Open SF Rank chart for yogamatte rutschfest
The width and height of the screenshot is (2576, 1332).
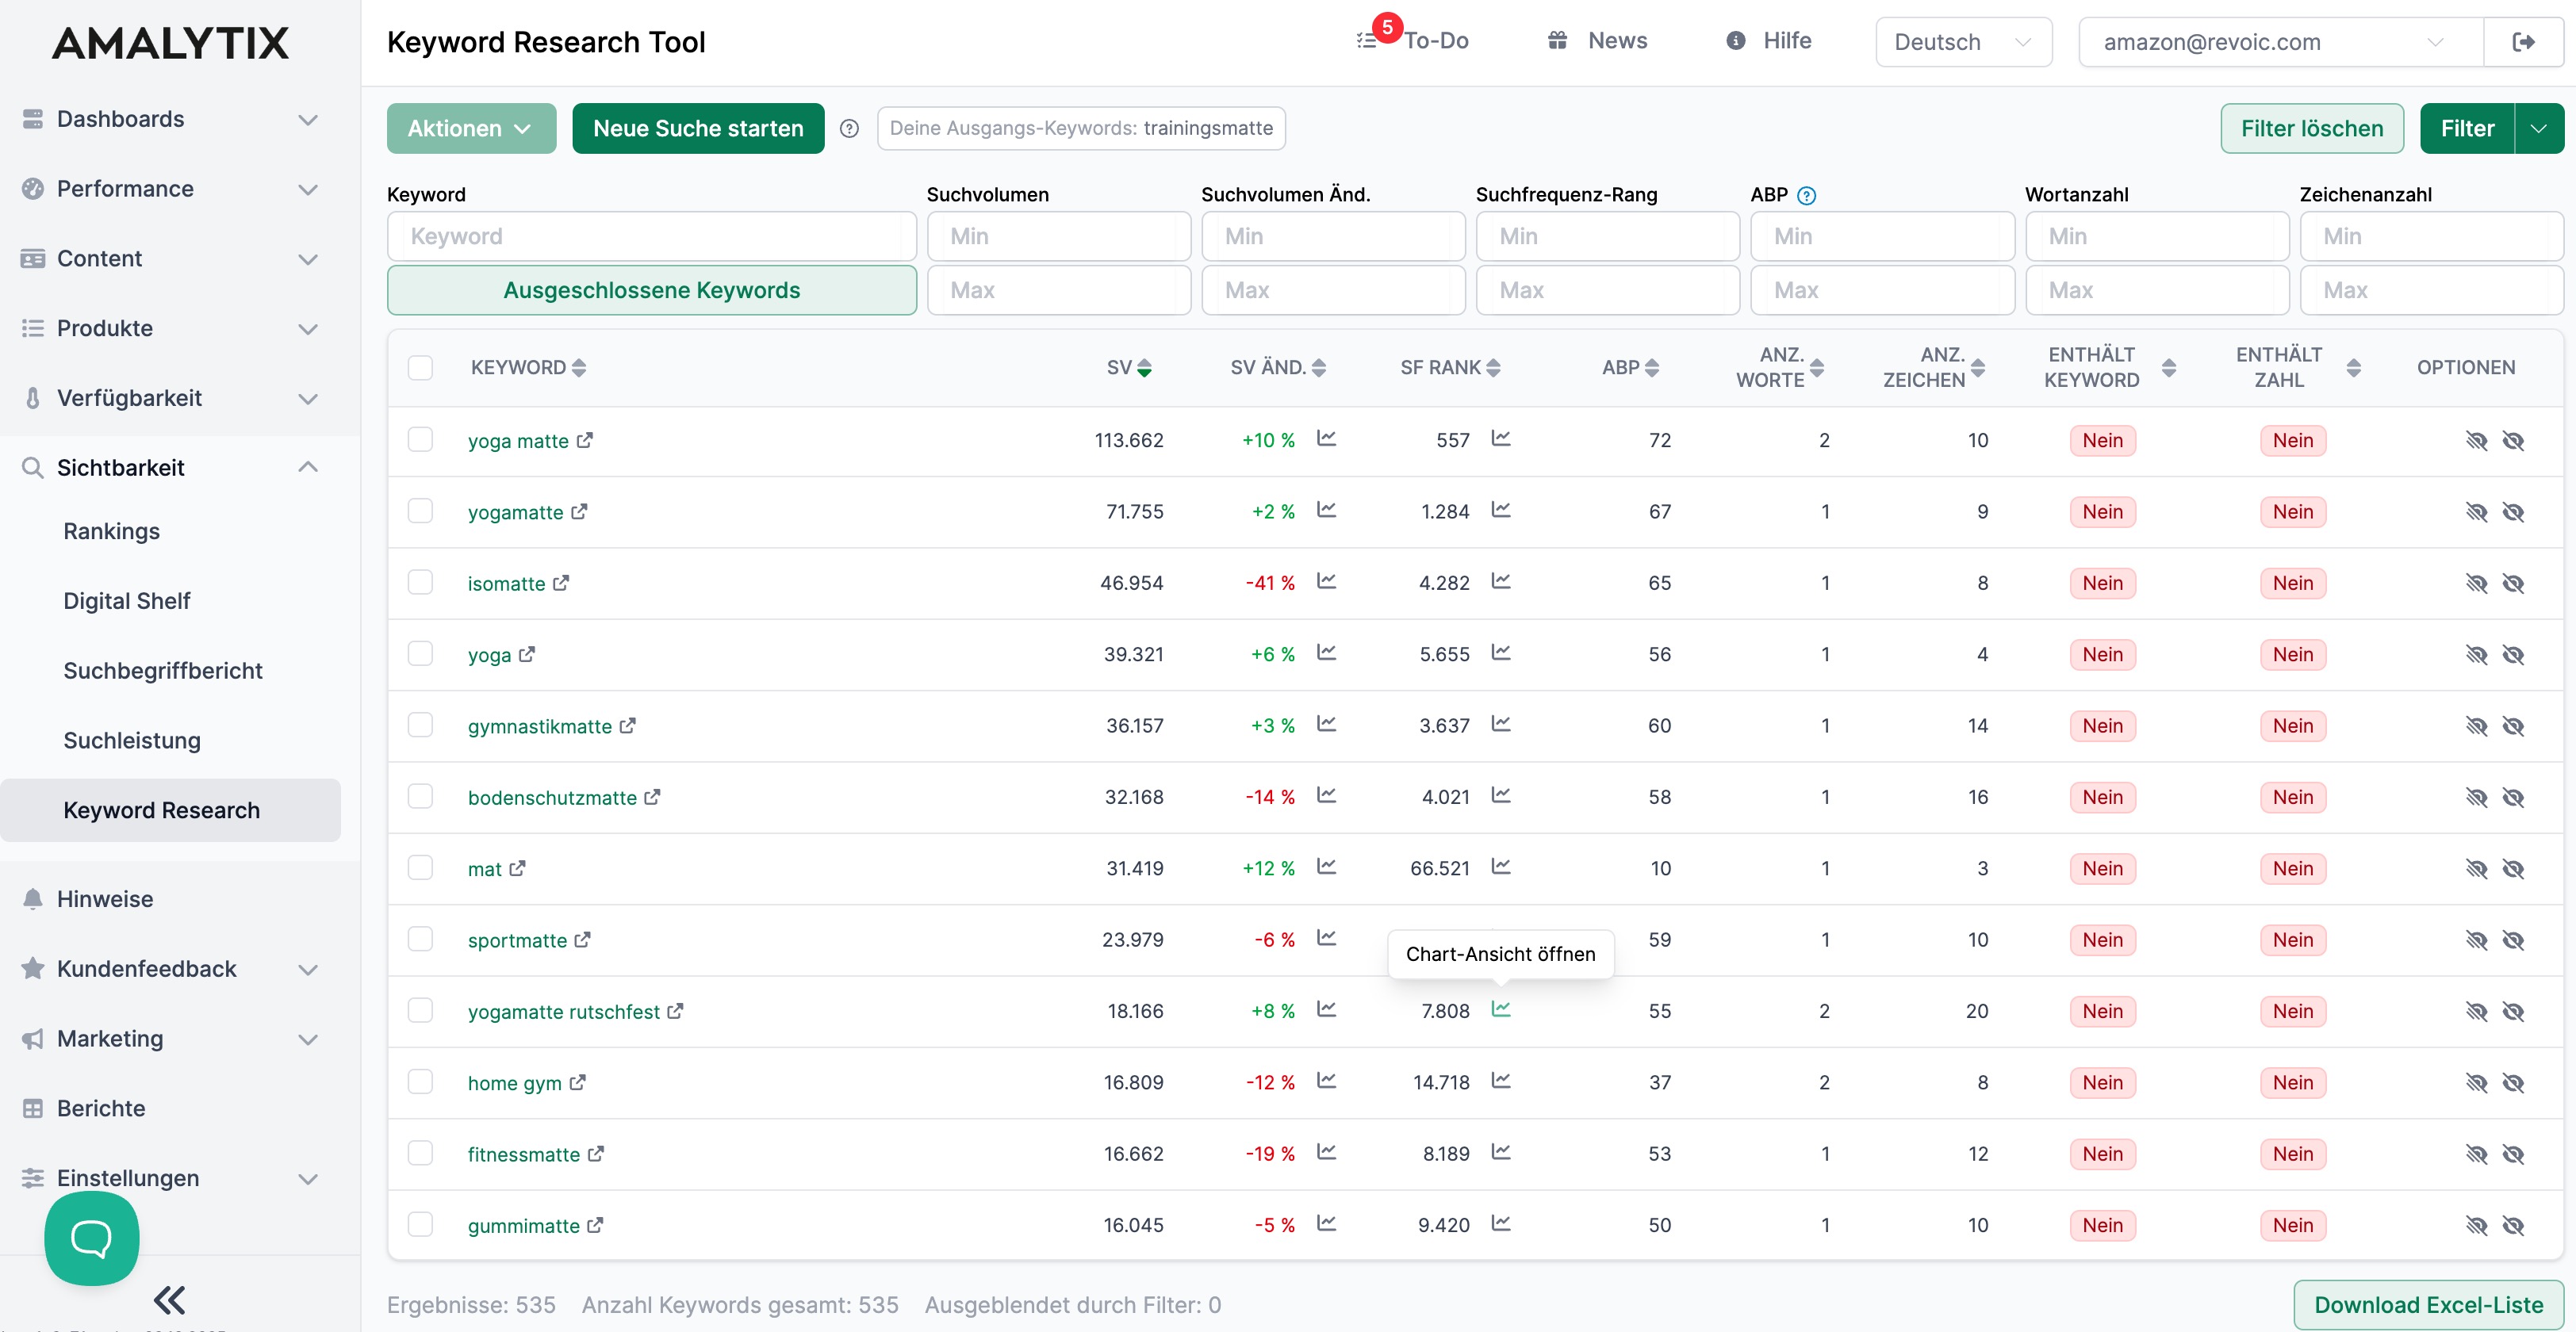click(x=1500, y=1009)
